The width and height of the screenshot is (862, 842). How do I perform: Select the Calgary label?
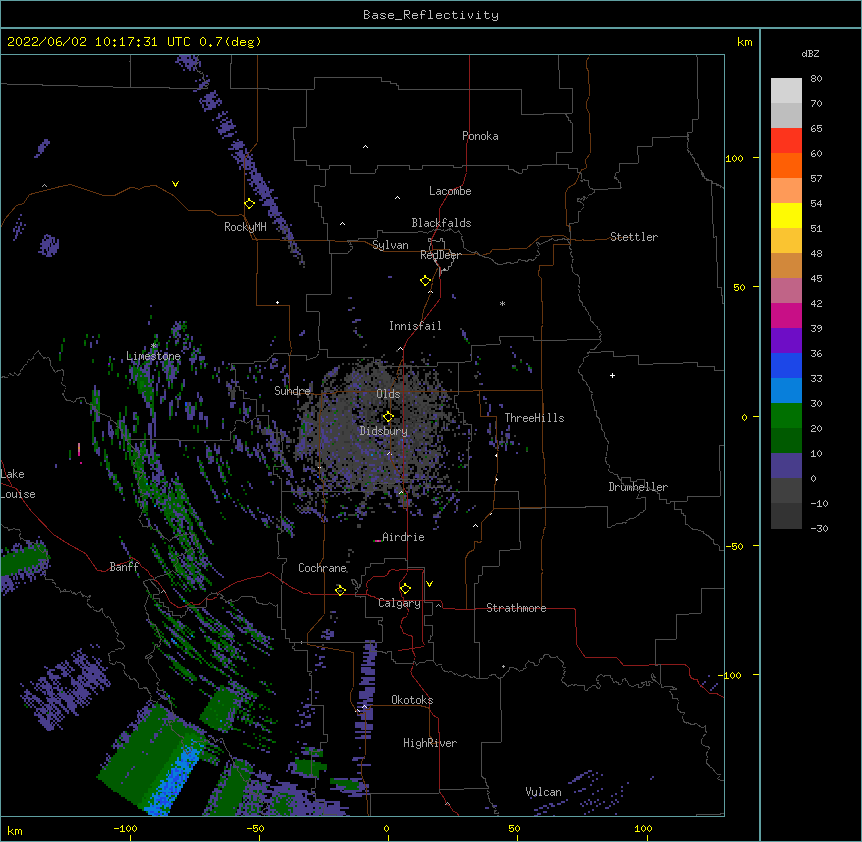tap(399, 603)
